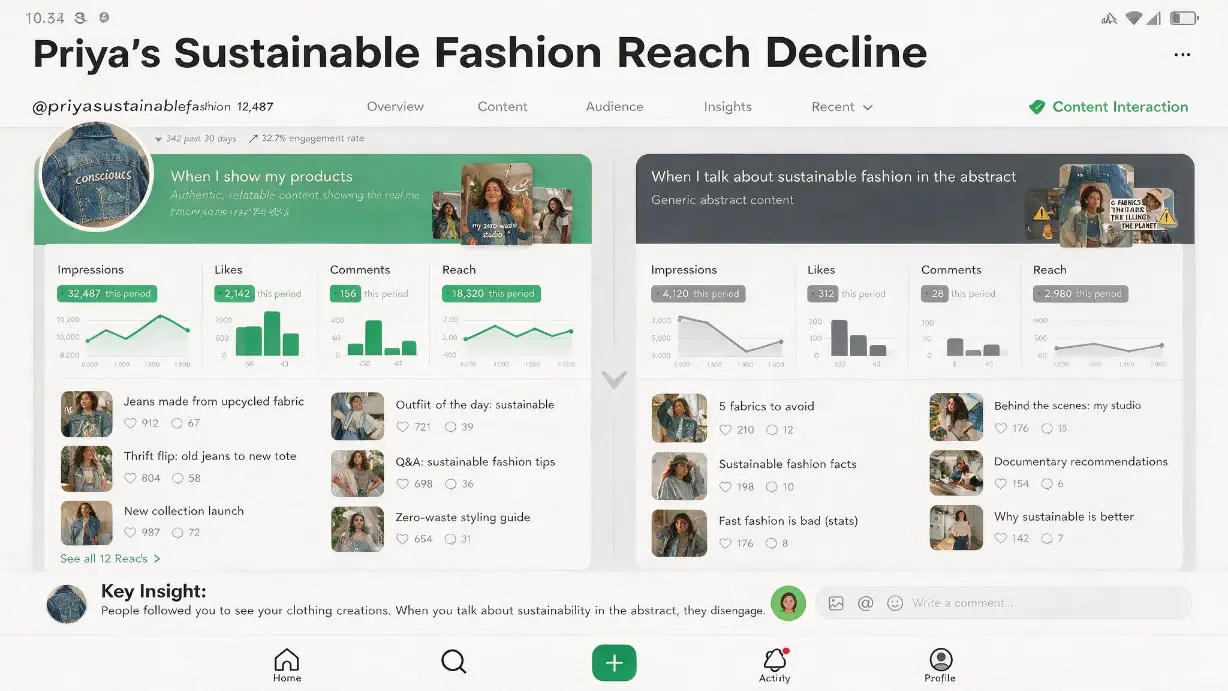Click the 156 comments badge
This screenshot has width=1228, height=691.
click(346, 294)
